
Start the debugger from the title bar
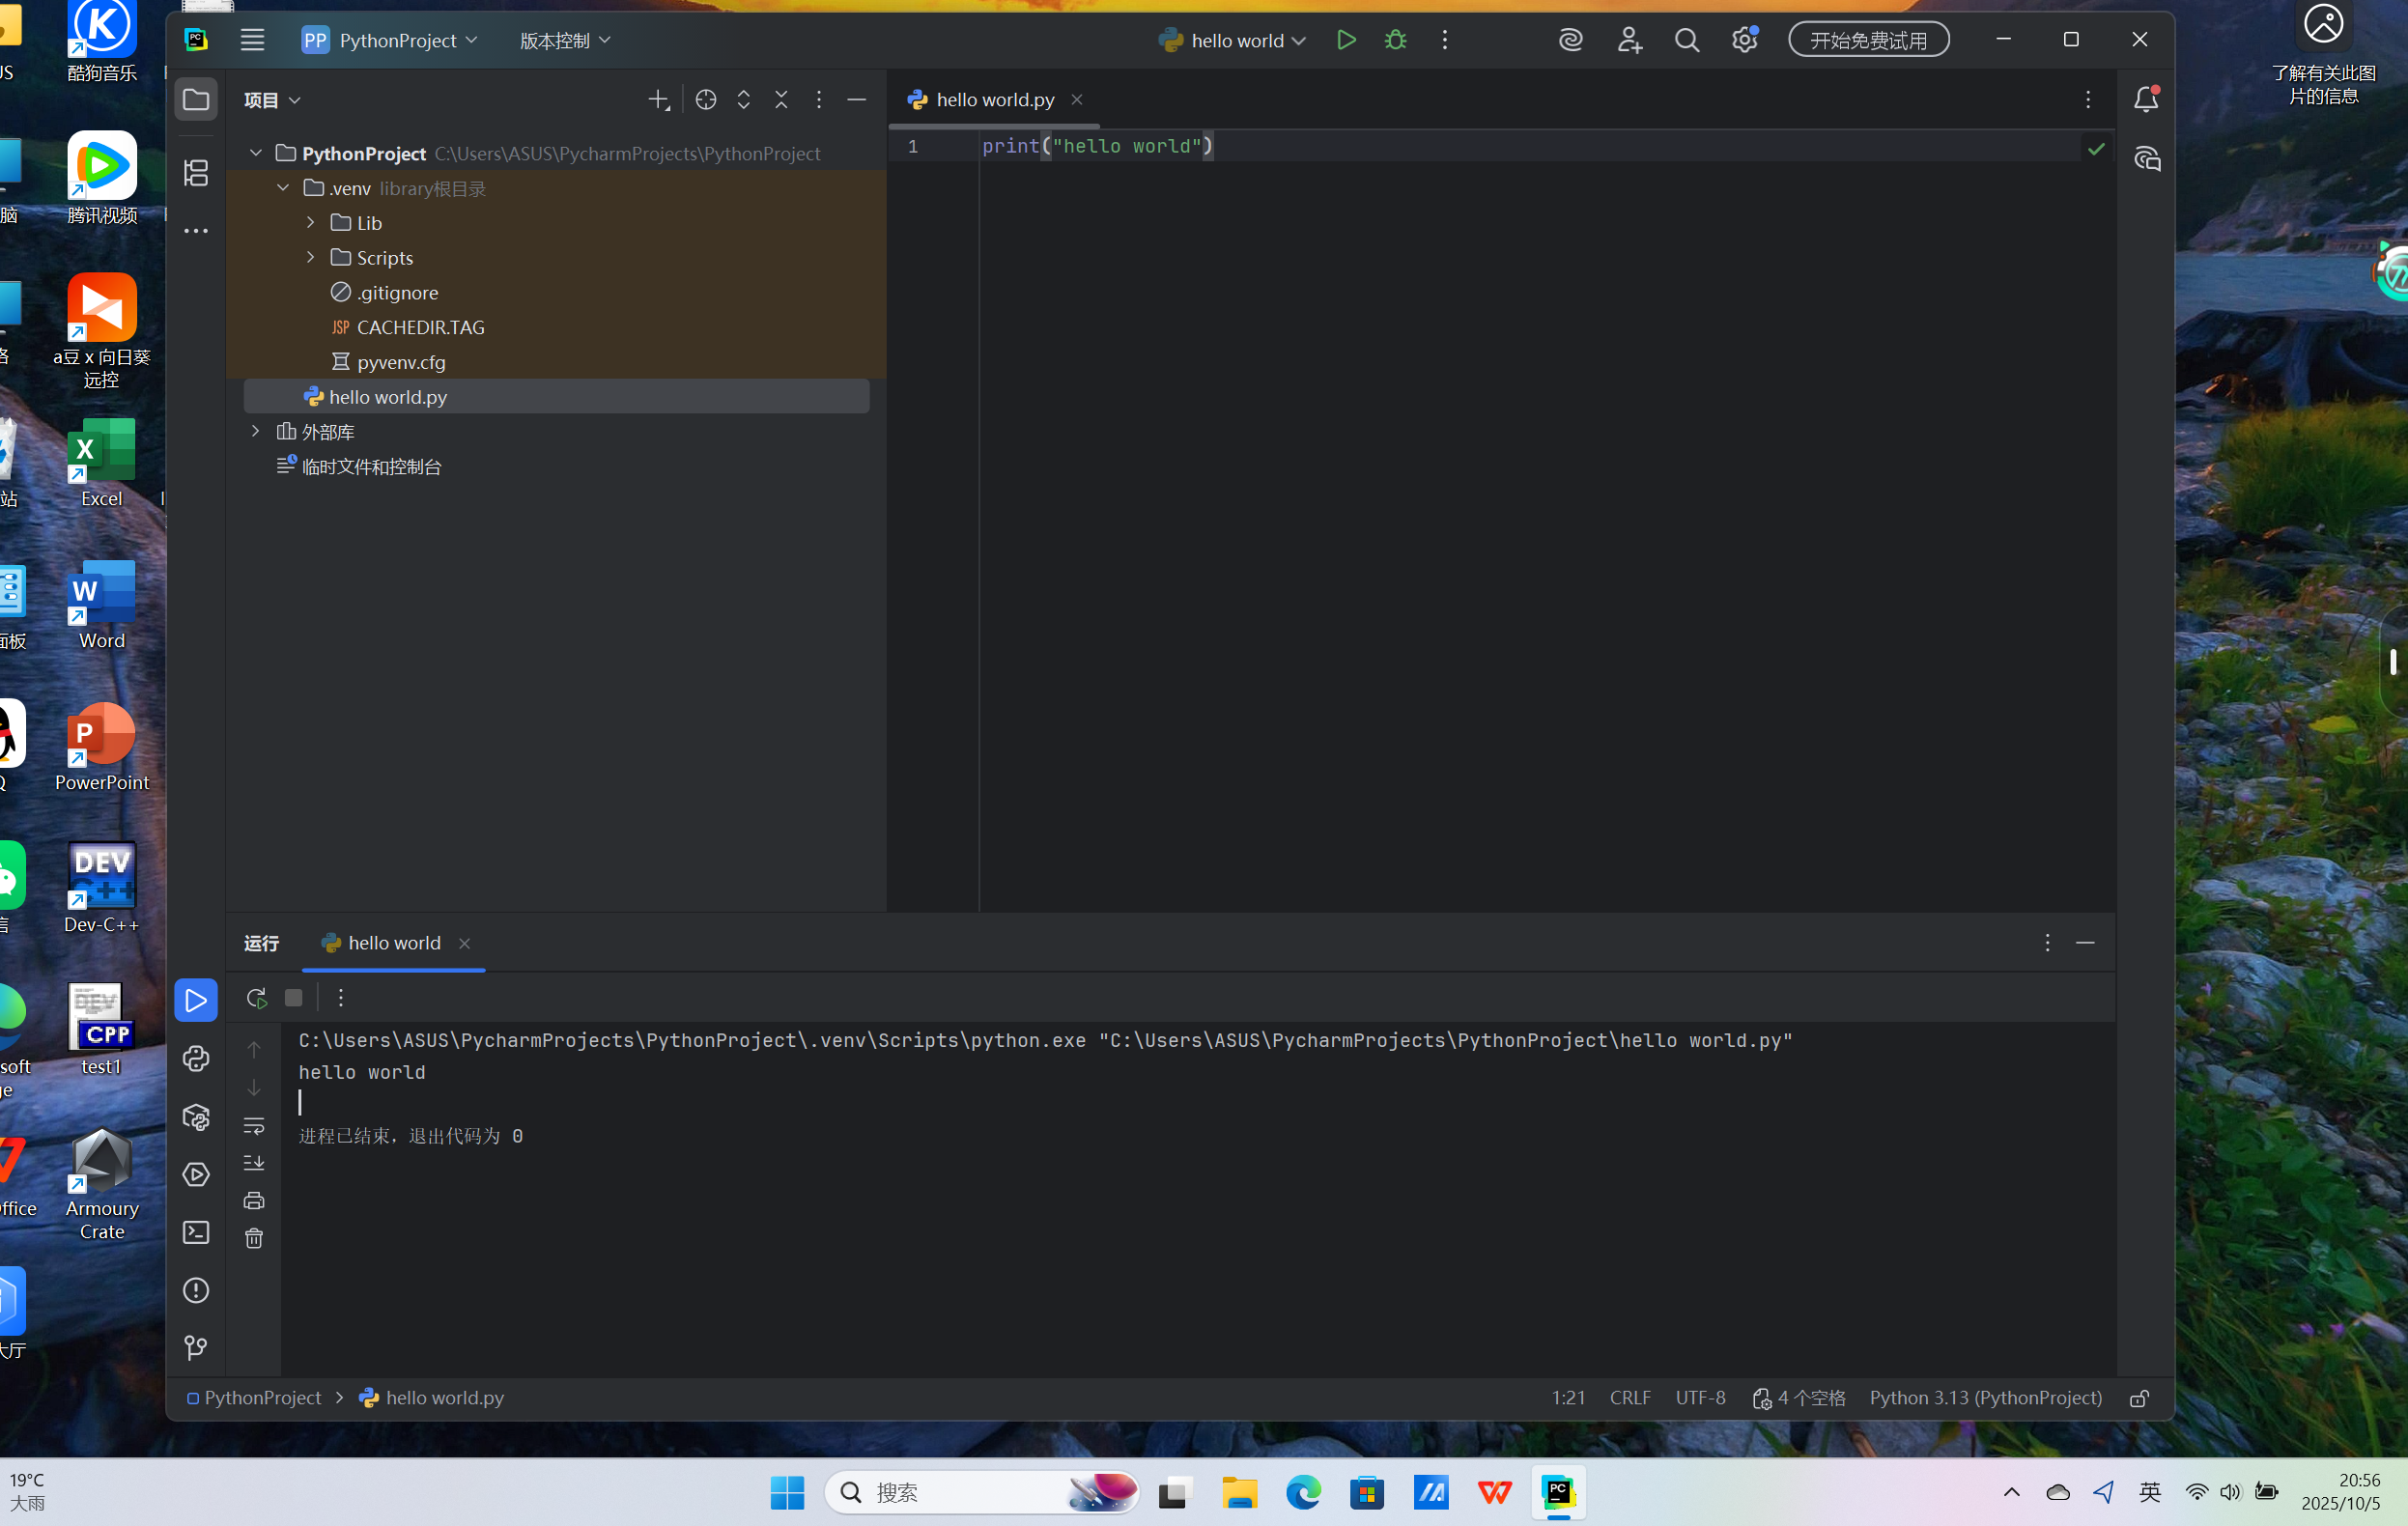point(1395,40)
